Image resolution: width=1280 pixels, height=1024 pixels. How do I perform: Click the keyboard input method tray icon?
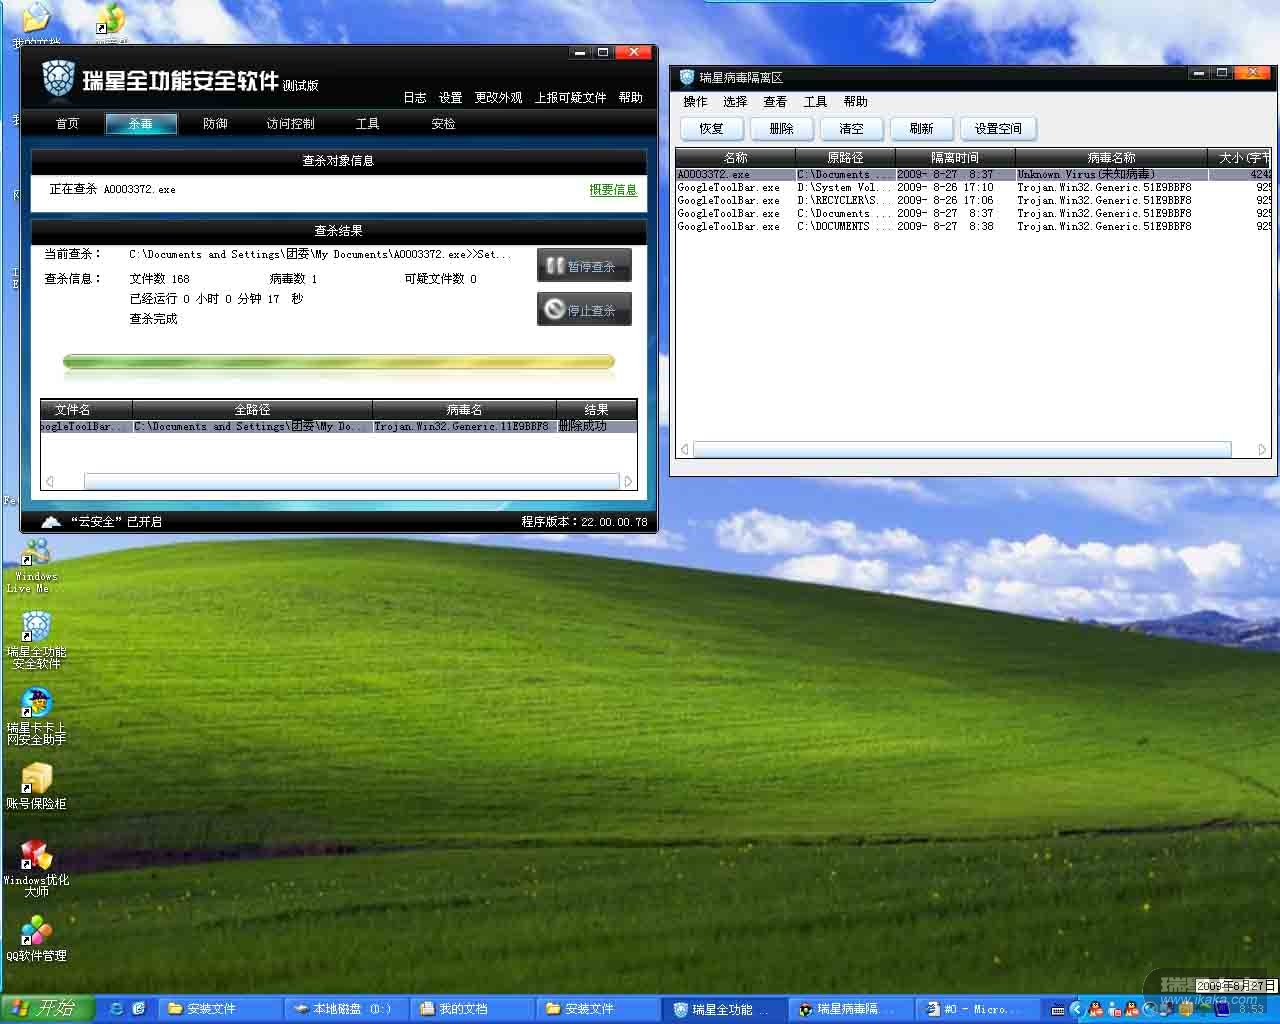(x=1058, y=1010)
